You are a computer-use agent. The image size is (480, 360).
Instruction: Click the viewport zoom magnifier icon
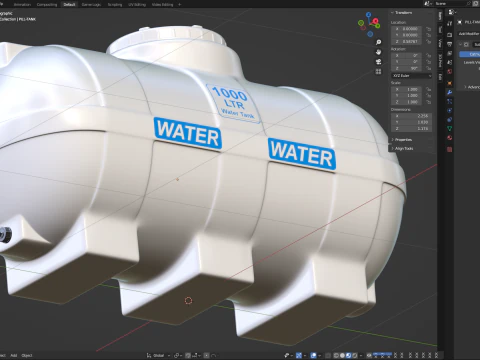378,42
